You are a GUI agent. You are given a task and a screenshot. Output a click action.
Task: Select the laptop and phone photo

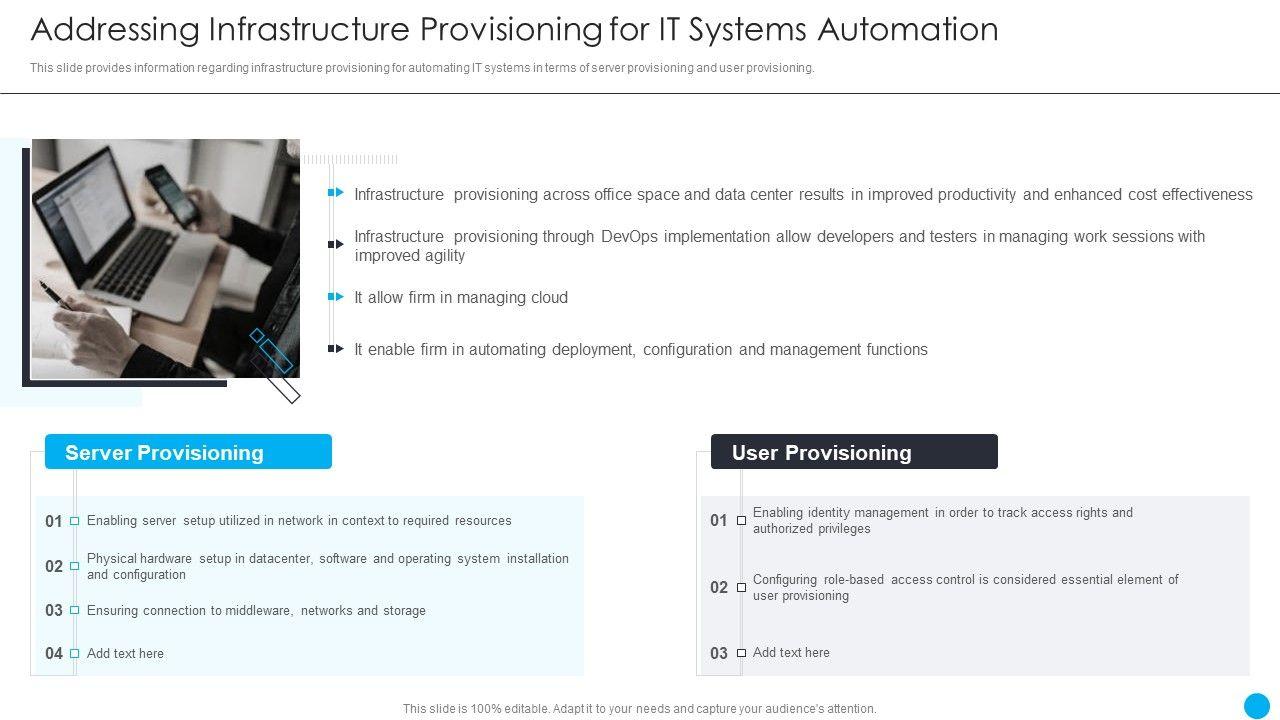pos(165,258)
